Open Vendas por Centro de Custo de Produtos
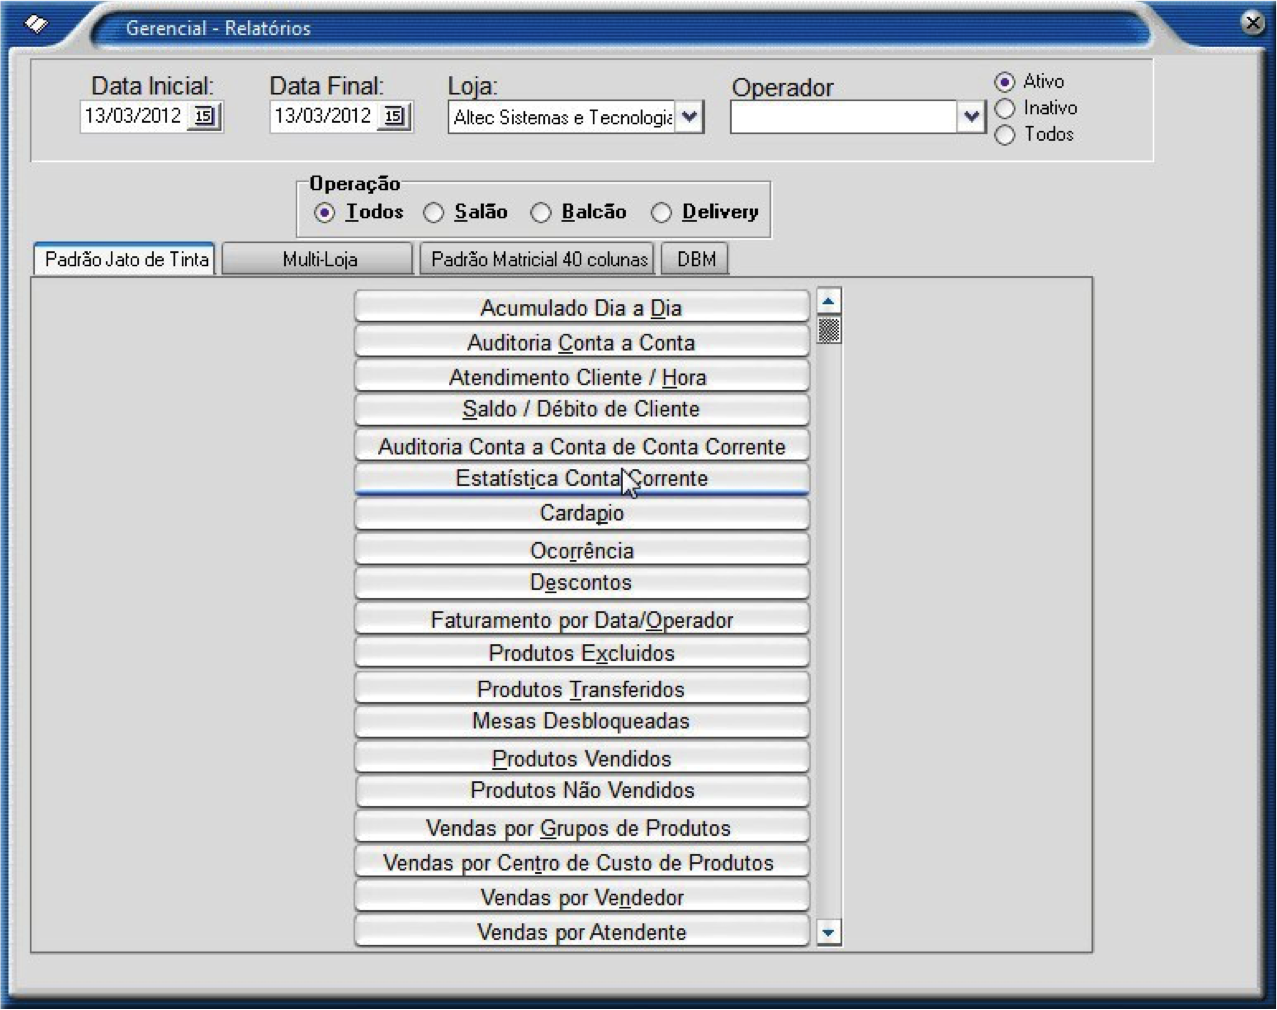This screenshot has width=1277, height=1010. [x=581, y=862]
